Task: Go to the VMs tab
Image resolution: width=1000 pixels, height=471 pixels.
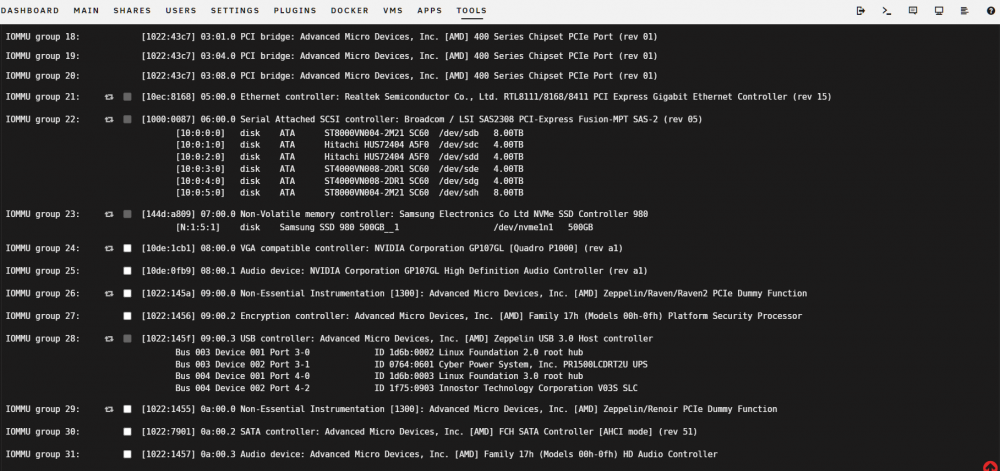Action: (x=393, y=11)
